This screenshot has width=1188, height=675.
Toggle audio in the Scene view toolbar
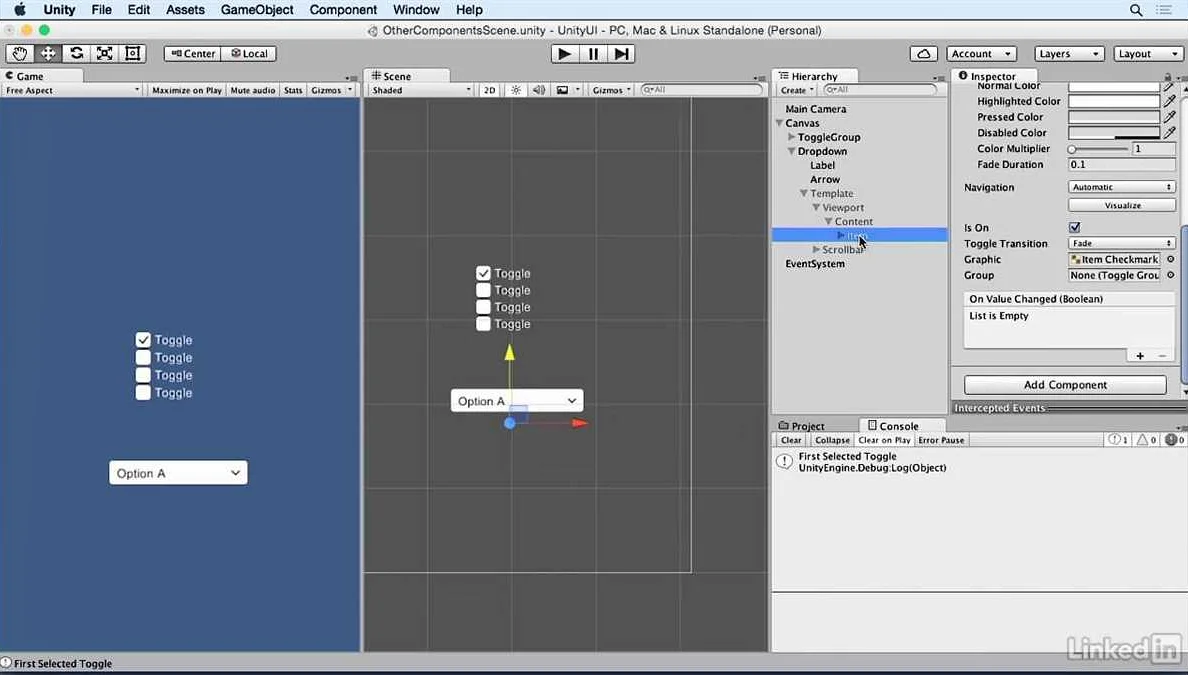[x=539, y=89]
